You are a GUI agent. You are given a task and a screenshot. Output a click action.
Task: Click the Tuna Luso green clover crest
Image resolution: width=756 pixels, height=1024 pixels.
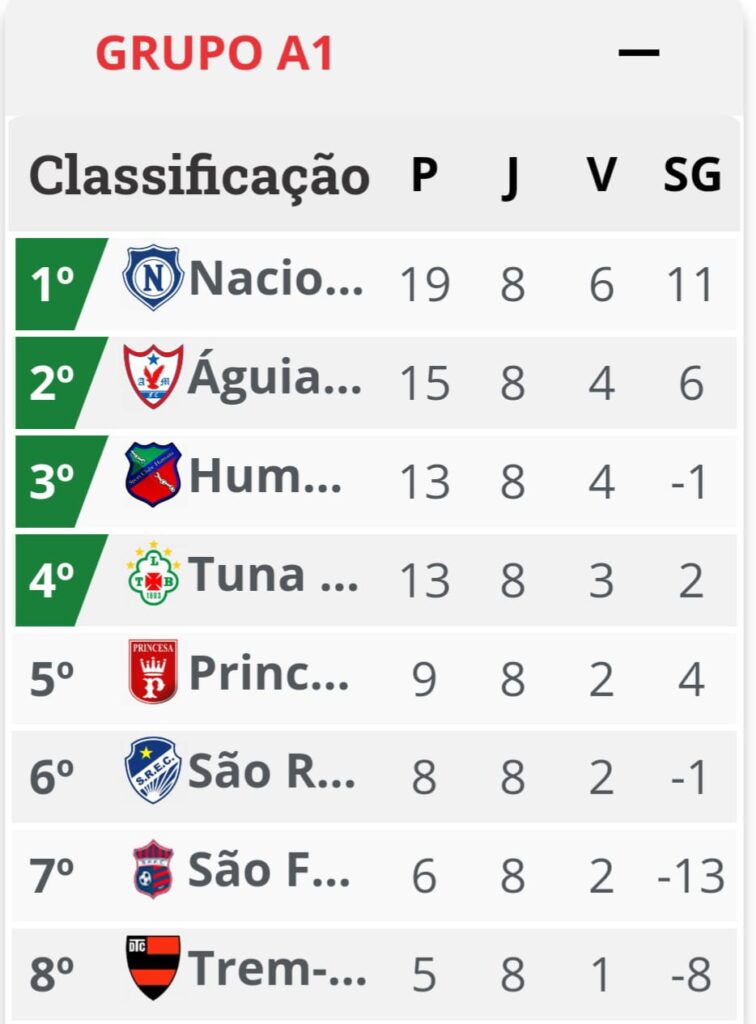pos(153,573)
